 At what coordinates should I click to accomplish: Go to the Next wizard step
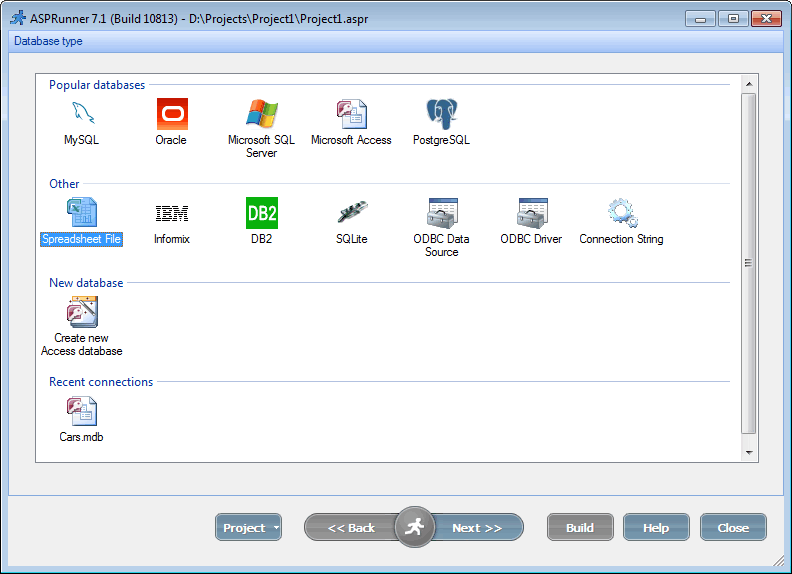(477, 528)
